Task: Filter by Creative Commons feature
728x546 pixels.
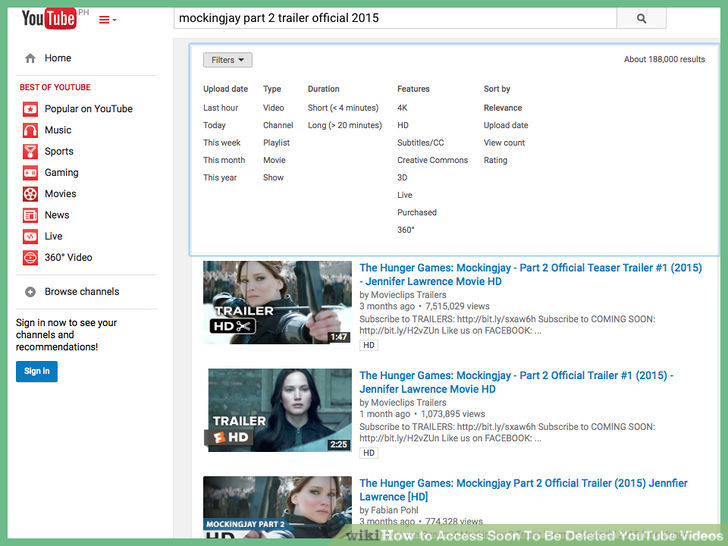Action: pos(432,160)
